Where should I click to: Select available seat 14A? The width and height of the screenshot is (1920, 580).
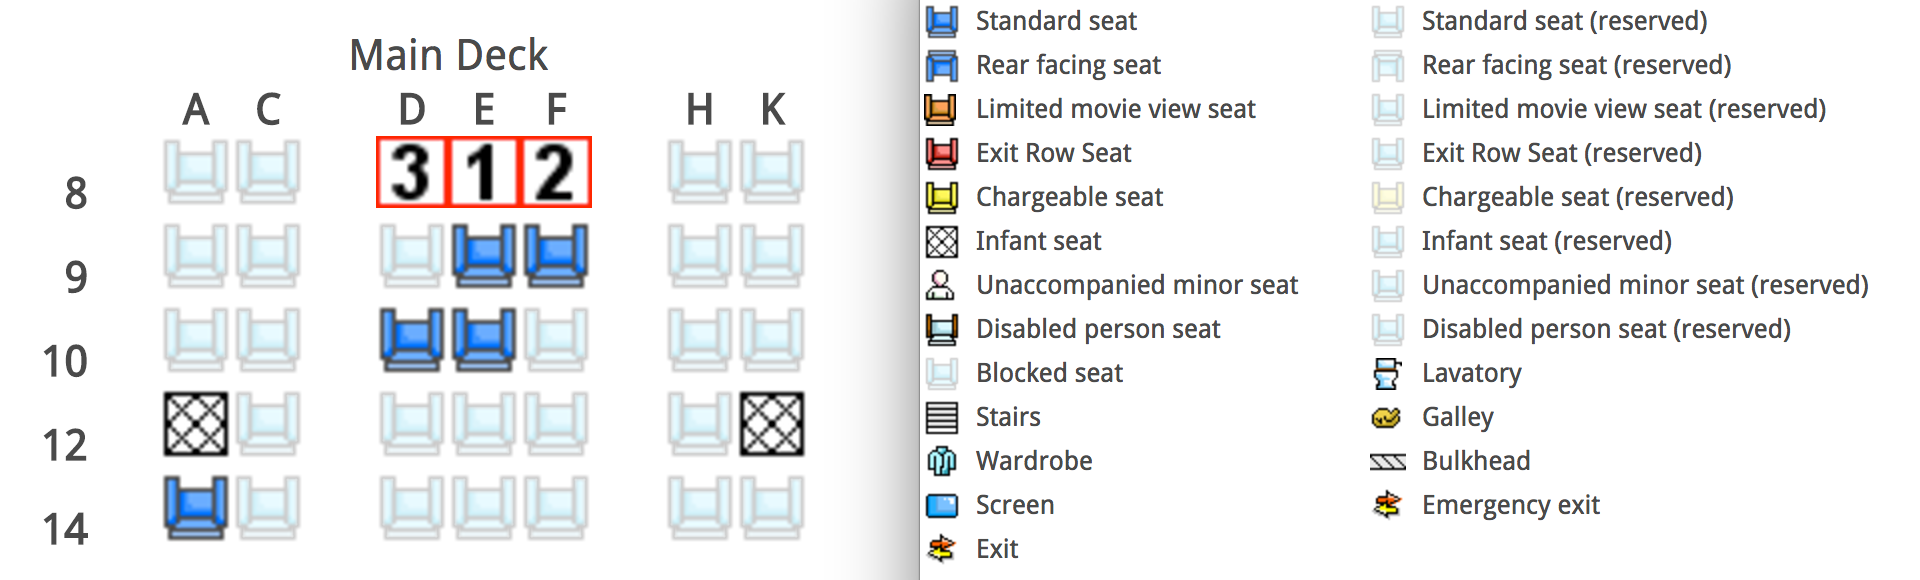(196, 508)
